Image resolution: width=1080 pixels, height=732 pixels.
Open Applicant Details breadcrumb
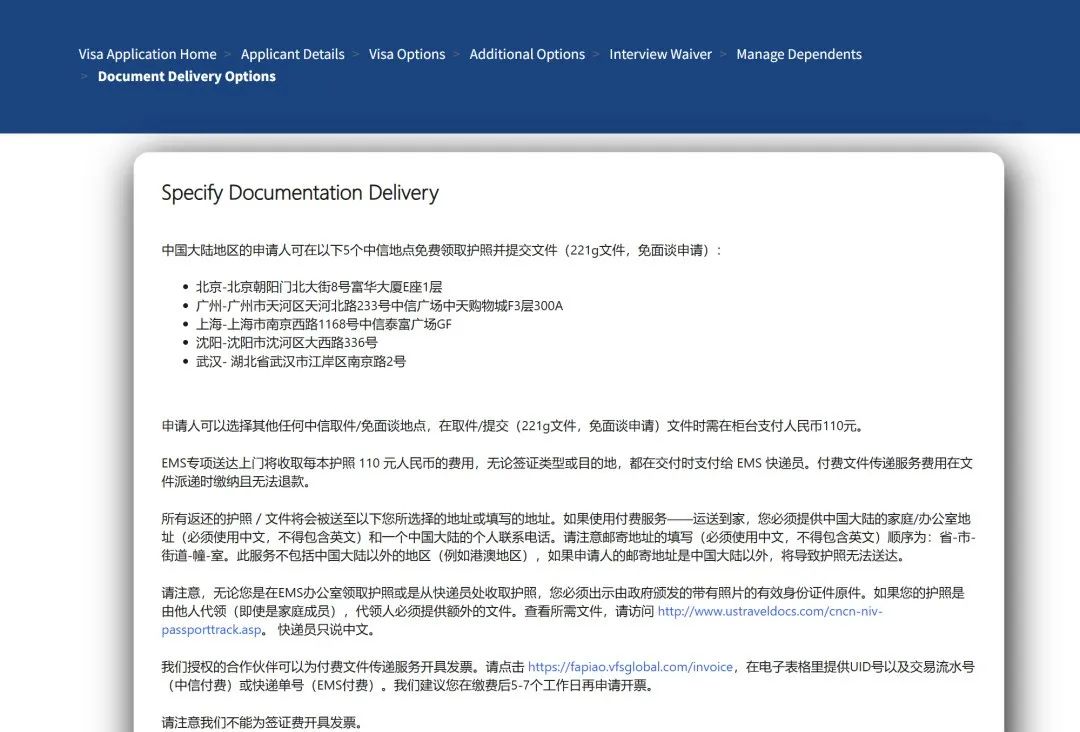pyautogui.click(x=293, y=54)
